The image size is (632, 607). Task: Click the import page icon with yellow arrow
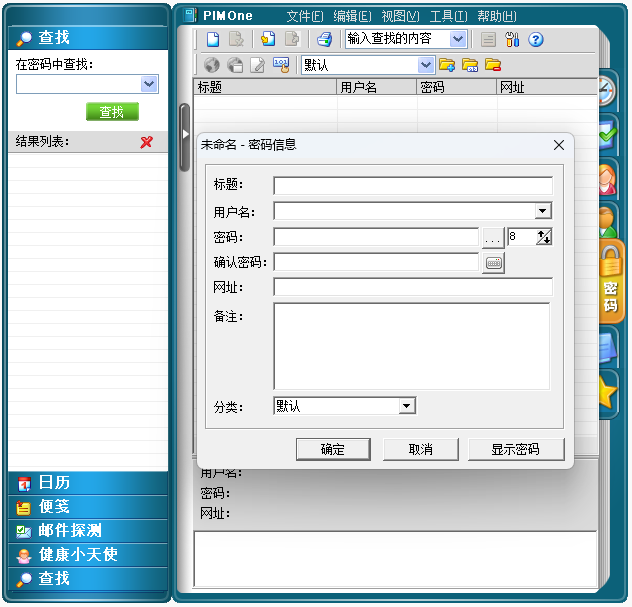click(x=268, y=39)
